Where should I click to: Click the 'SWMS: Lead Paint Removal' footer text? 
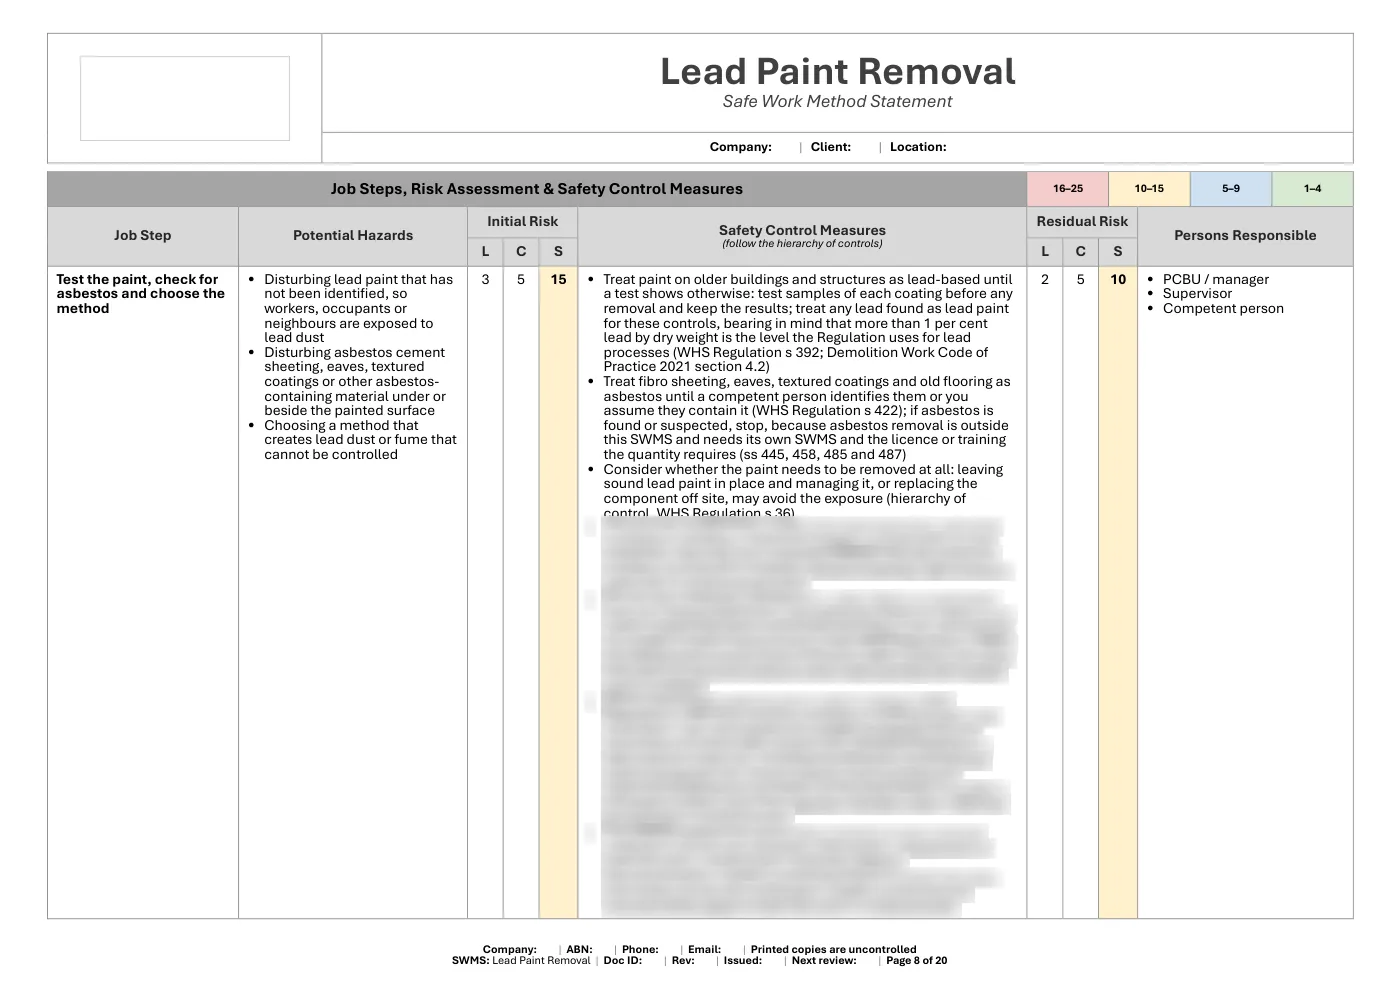521,961
